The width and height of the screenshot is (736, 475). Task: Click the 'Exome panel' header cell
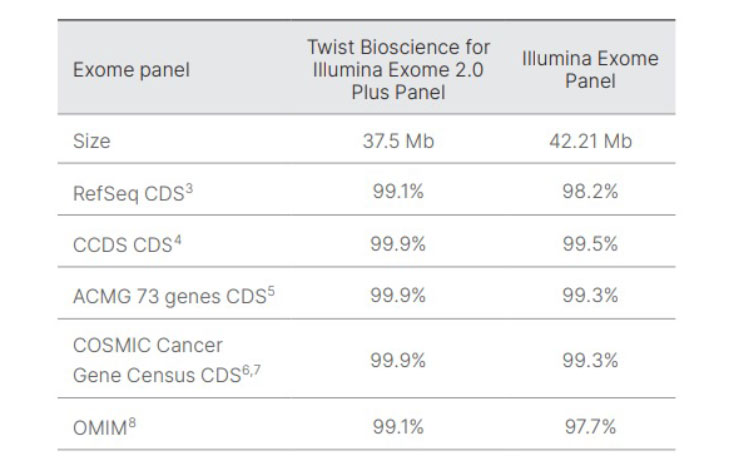pyautogui.click(x=131, y=70)
